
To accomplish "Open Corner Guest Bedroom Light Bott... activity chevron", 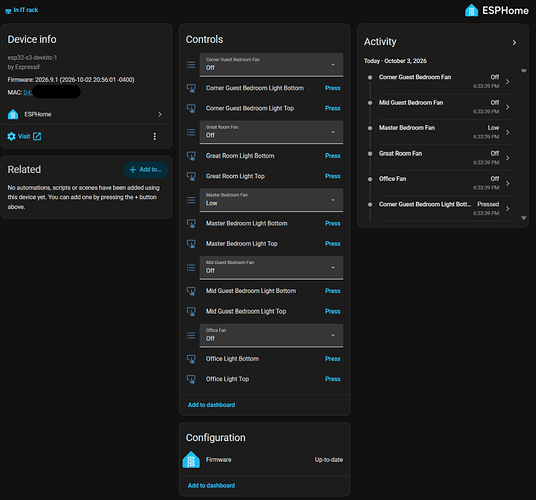I will (x=508, y=208).
